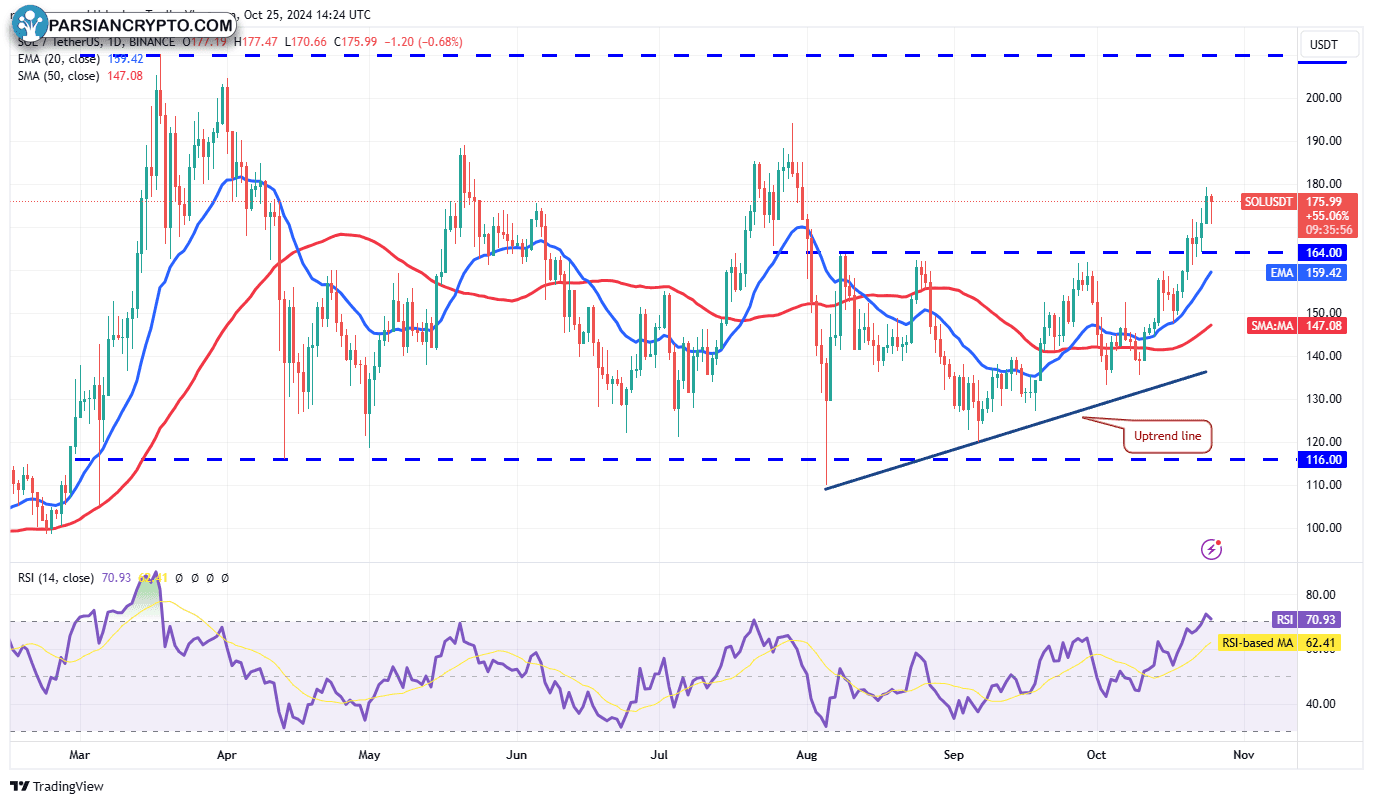Select the SMA (50, close) indicator legend
Viewport: 1373px width, 804px height.
(59, 75)
